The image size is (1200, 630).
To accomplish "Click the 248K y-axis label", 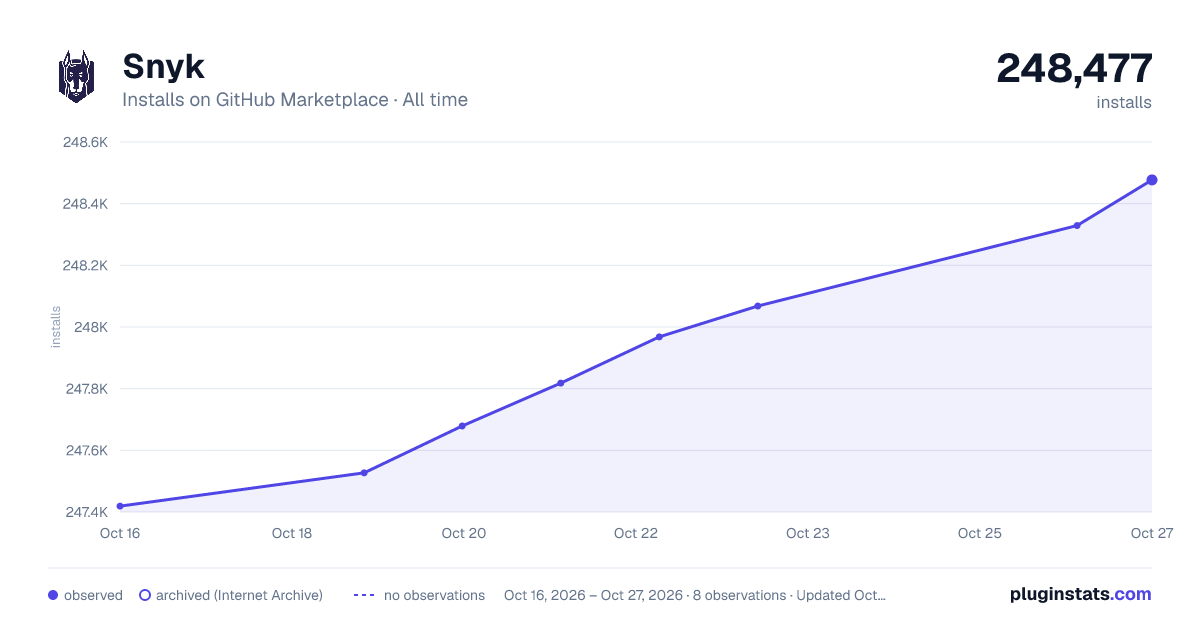I will [x=90, y=327].
